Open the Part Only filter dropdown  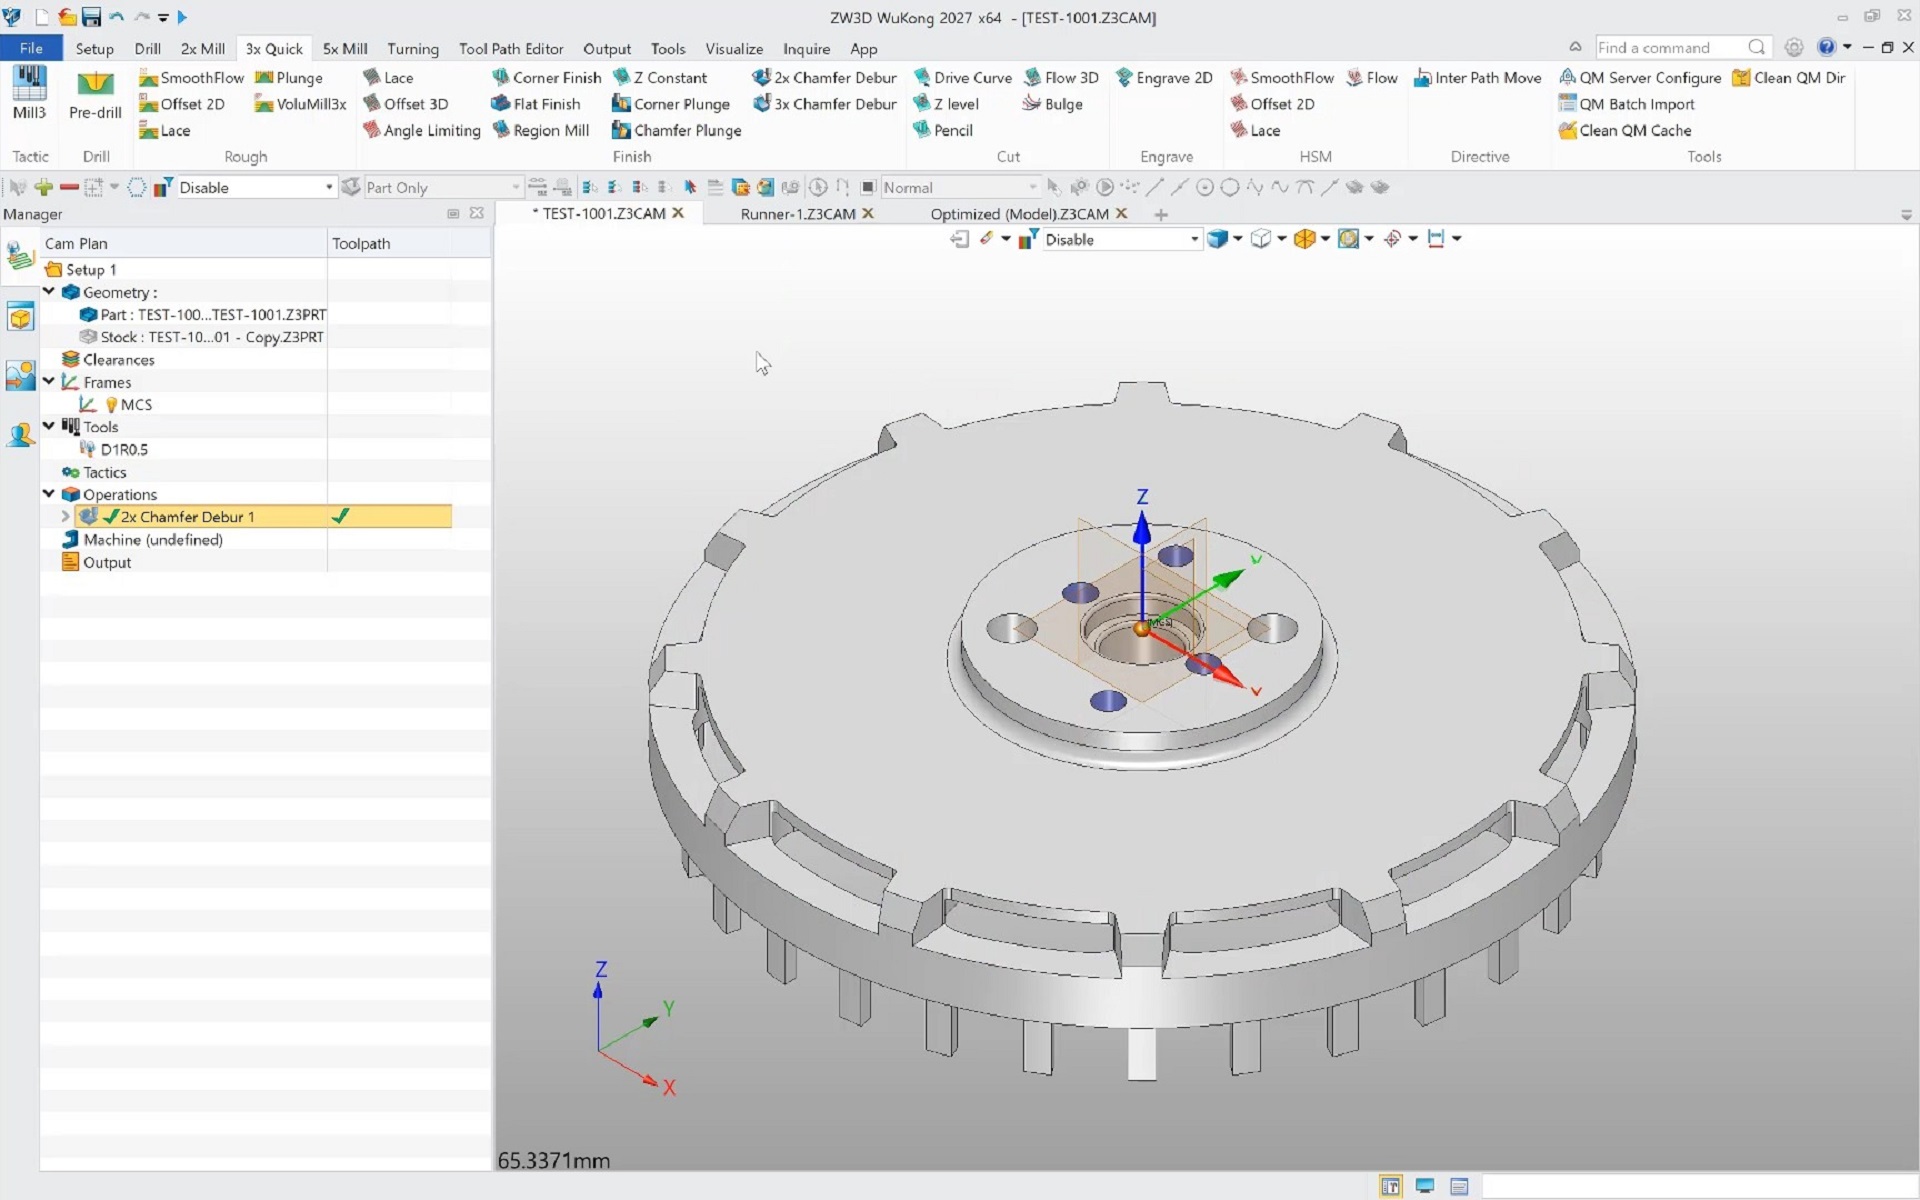[516, 187]
